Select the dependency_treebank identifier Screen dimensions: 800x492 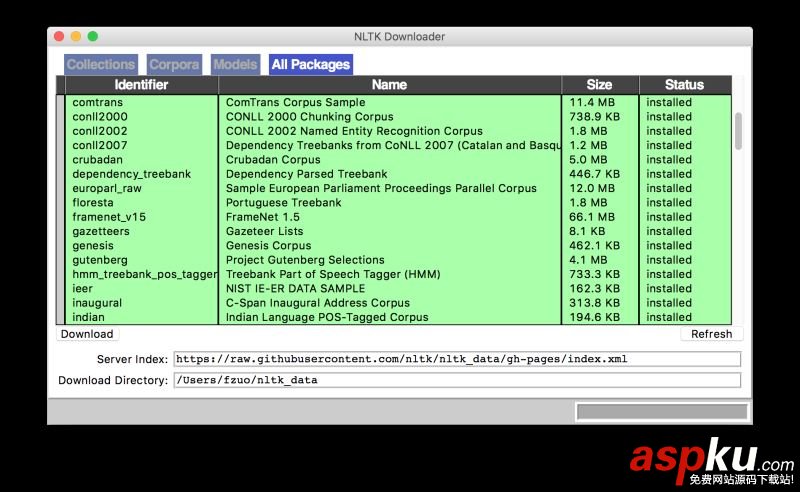[132, 174]
